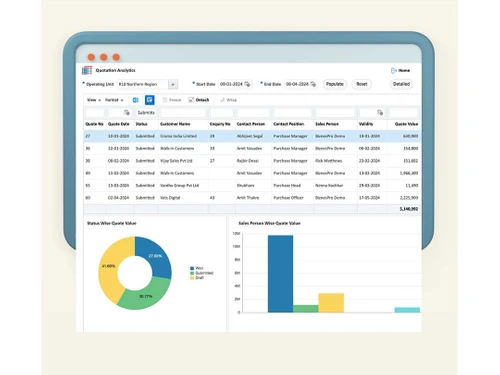Click the Enquiry No filter field
Screen dimensions: 500x375
coord(222,113)
